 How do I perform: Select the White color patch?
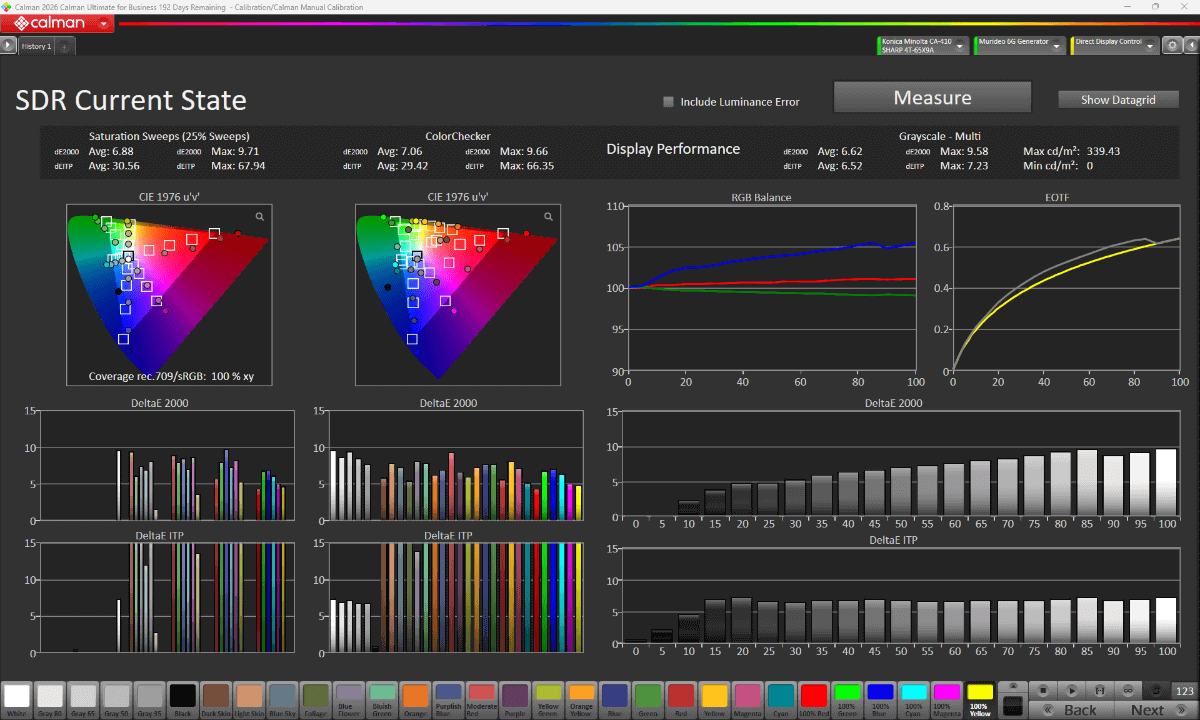(x=17, y=699)
